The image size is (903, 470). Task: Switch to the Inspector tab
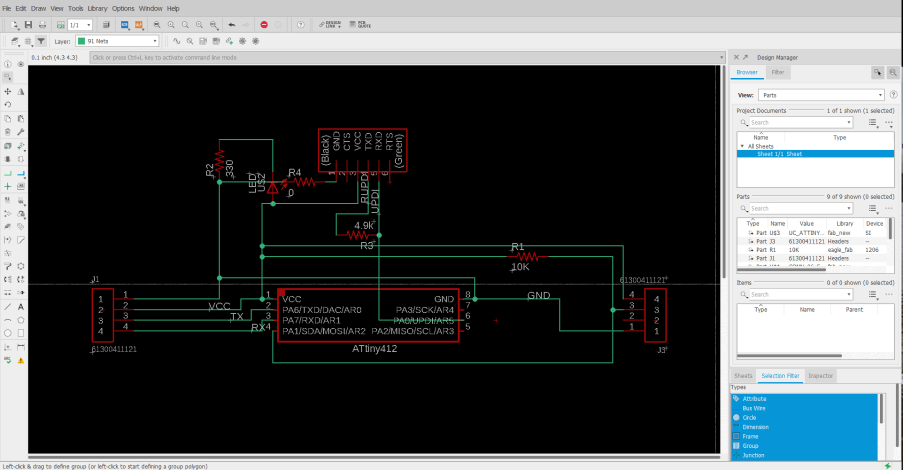coord(821,376)
